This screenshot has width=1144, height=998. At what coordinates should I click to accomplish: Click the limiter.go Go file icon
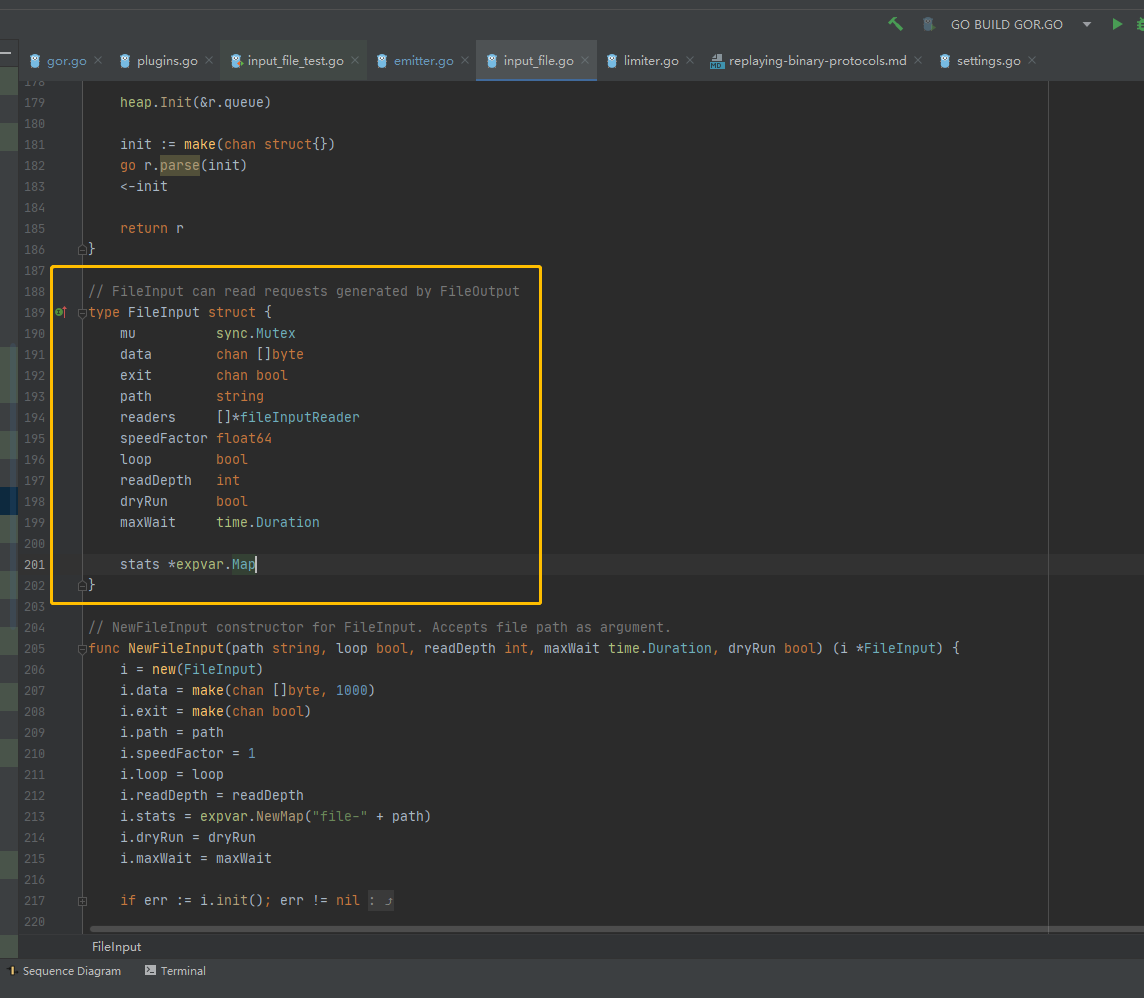(611, 61)
